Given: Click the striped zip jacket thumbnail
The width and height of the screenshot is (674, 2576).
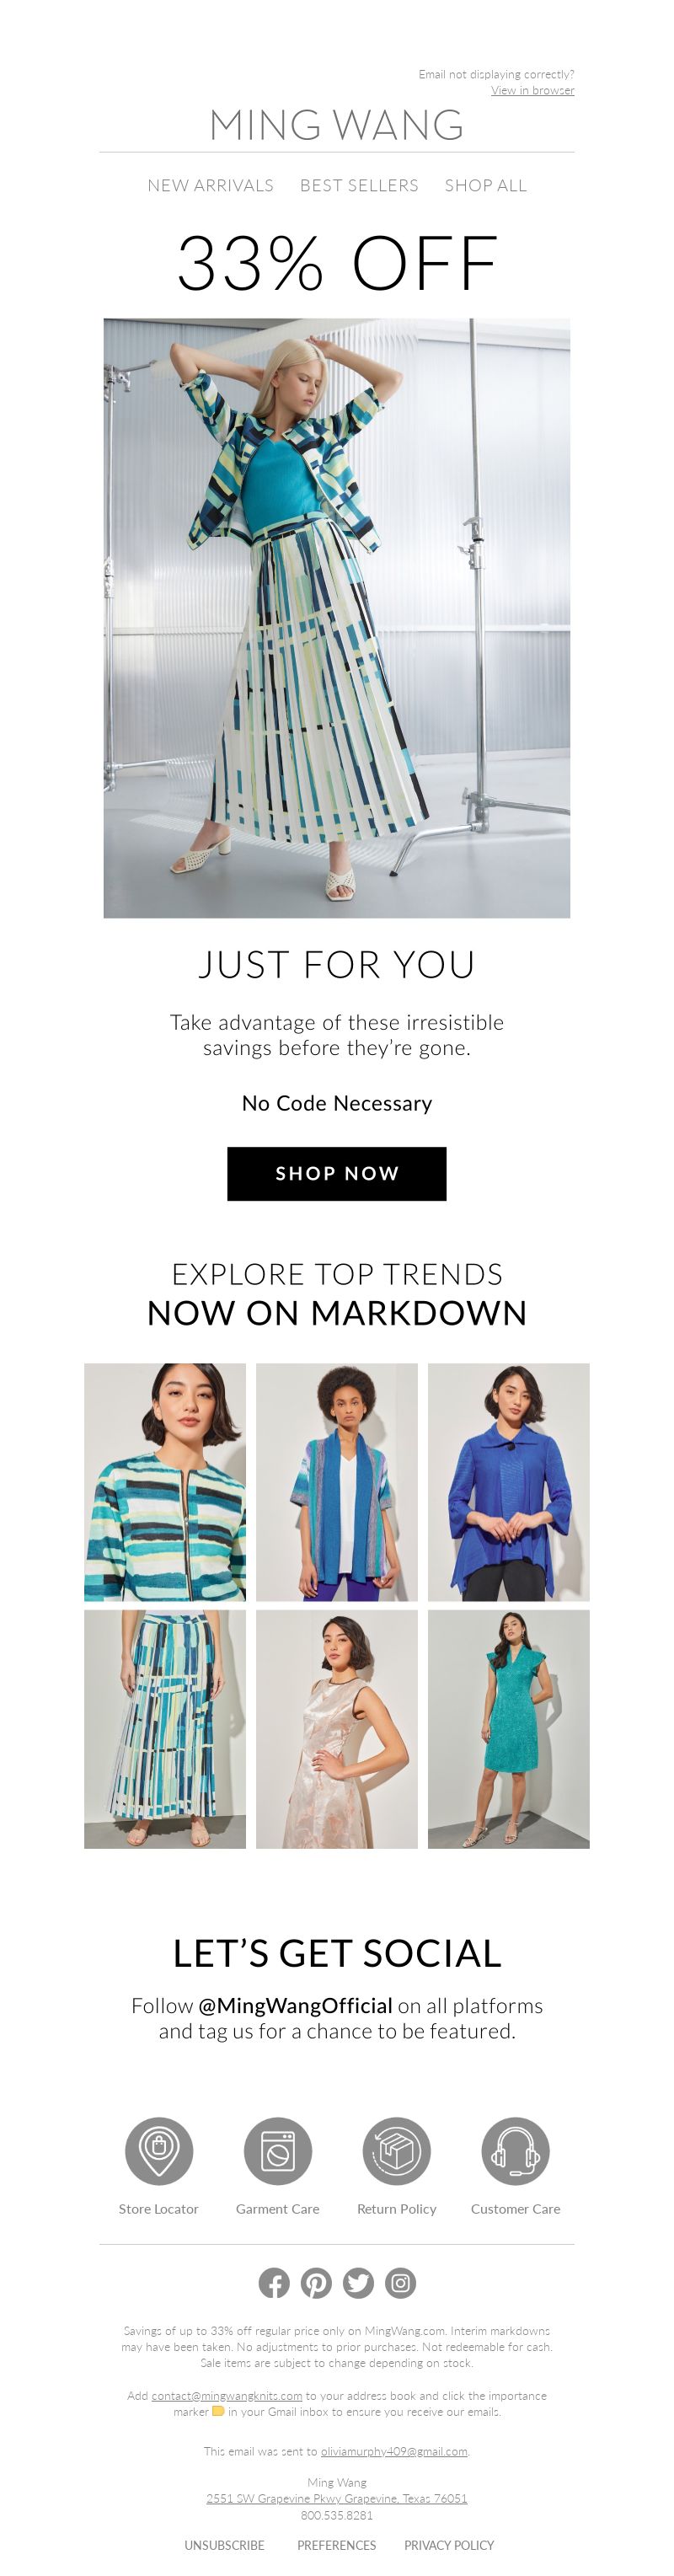Looking at the screenshot, I should (x=165, y=1481).
